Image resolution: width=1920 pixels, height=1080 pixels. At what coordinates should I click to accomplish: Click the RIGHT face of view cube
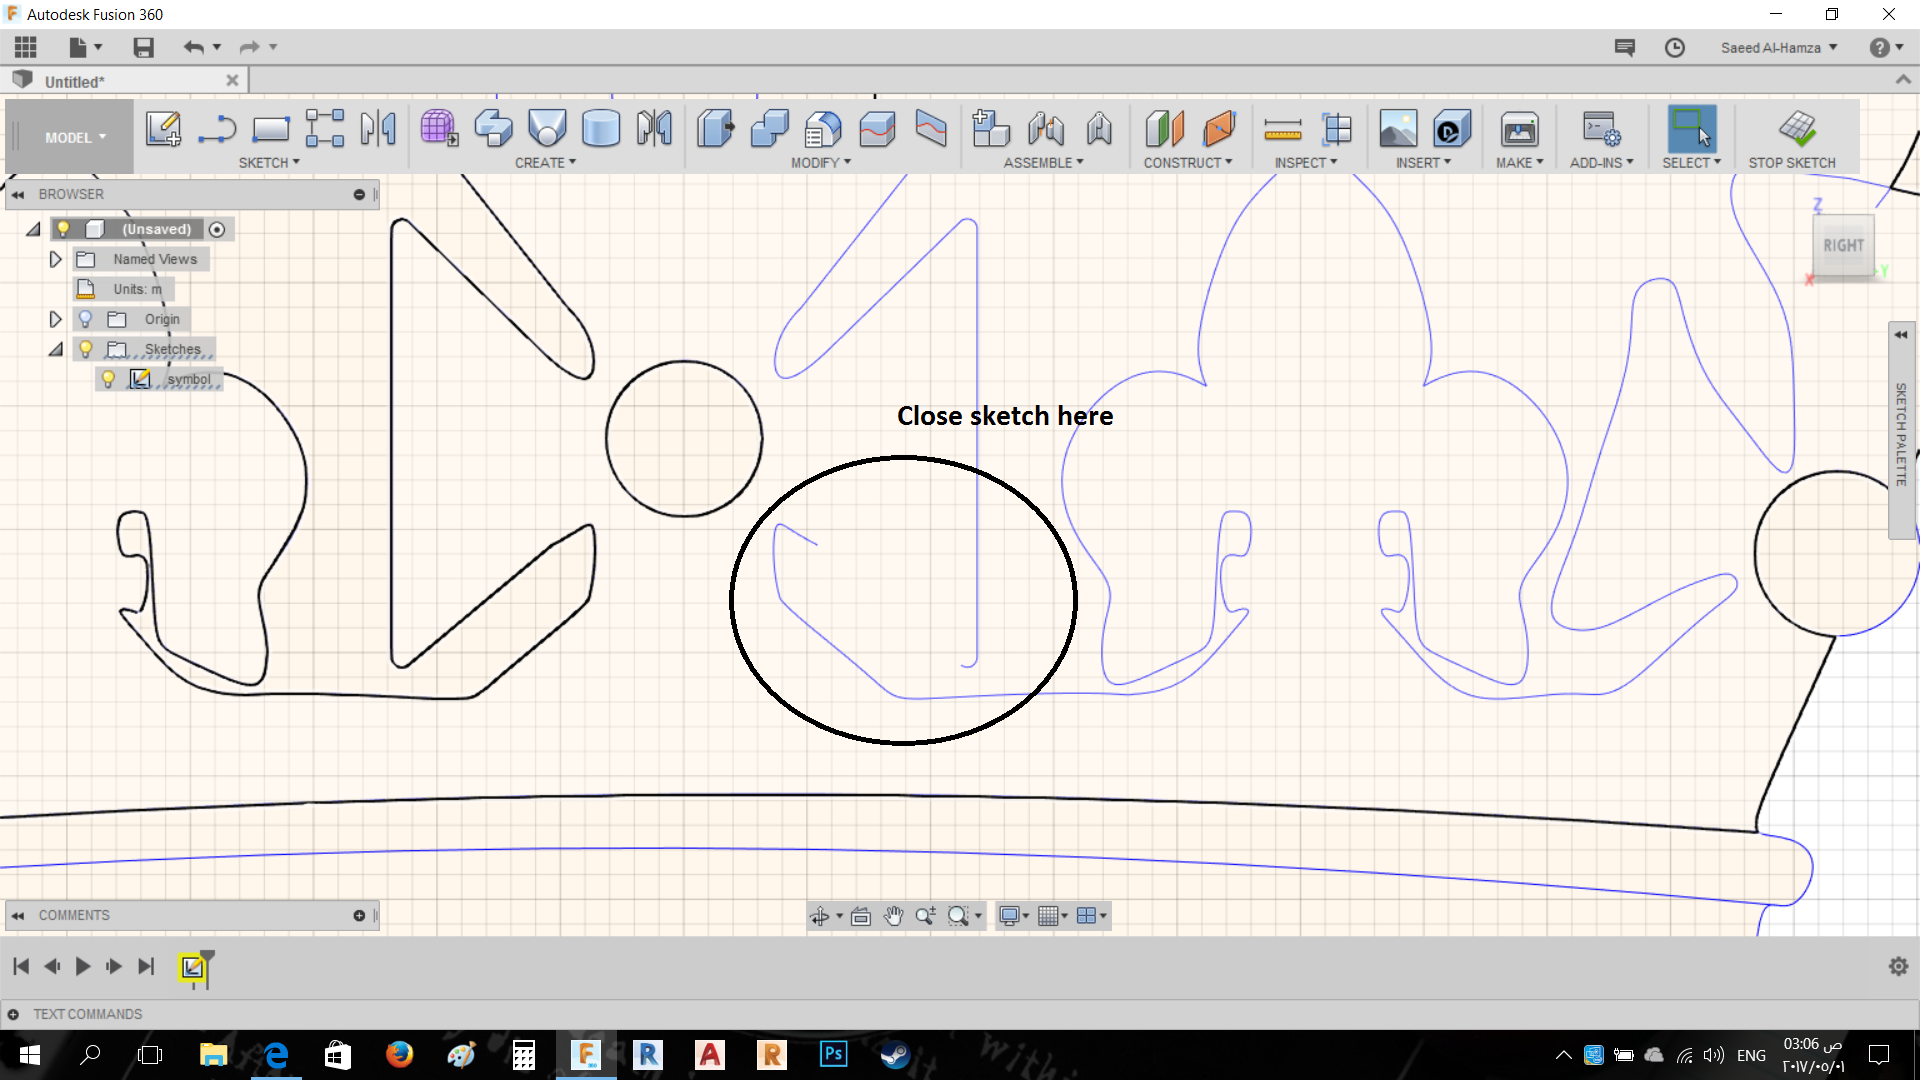point(1843,245)
